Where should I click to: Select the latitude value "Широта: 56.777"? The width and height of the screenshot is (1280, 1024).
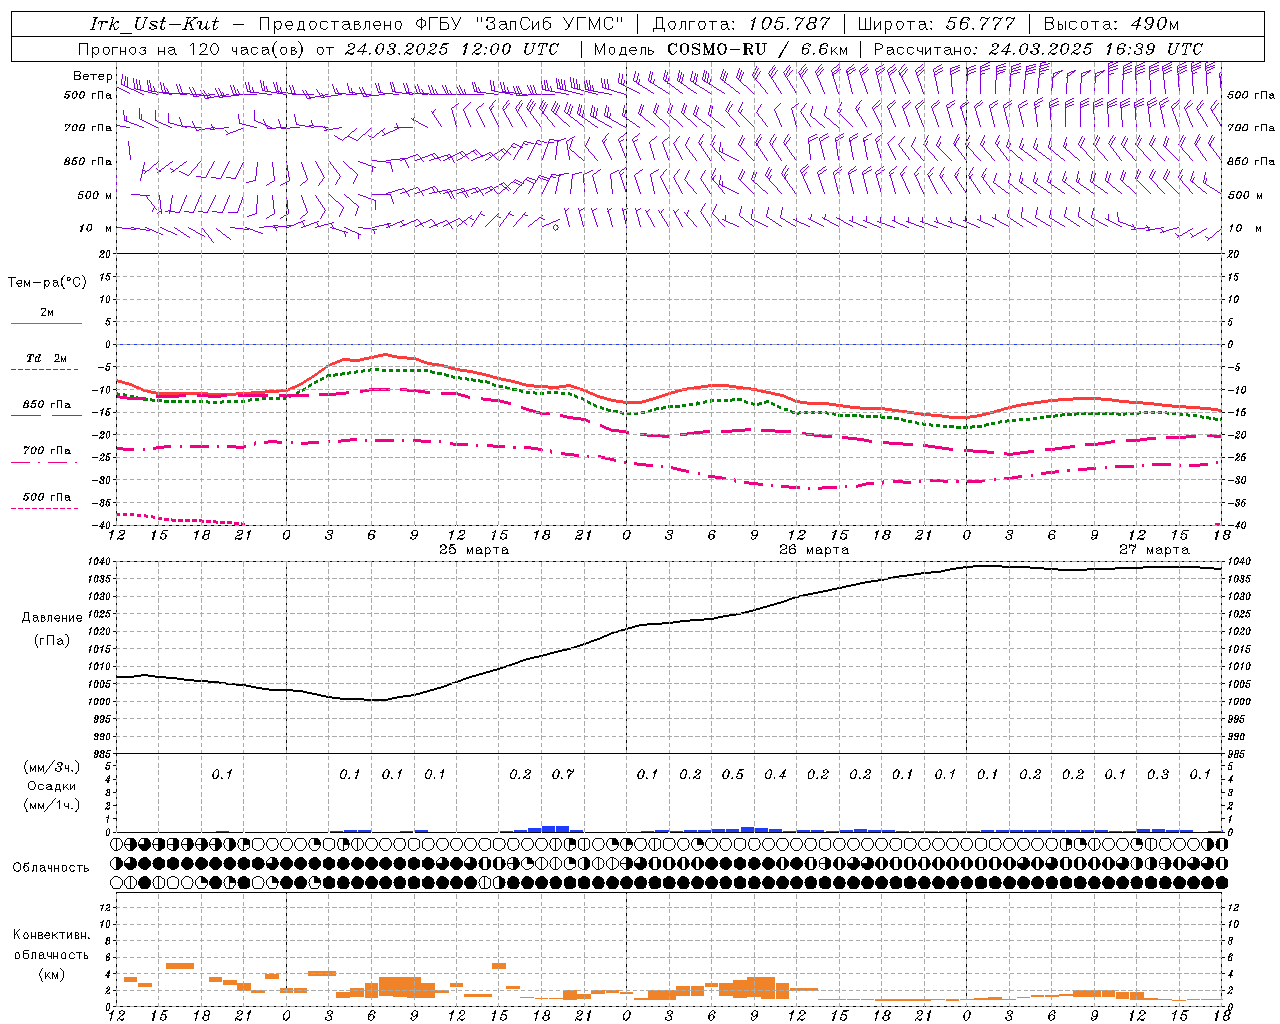(x=936, y=24)
